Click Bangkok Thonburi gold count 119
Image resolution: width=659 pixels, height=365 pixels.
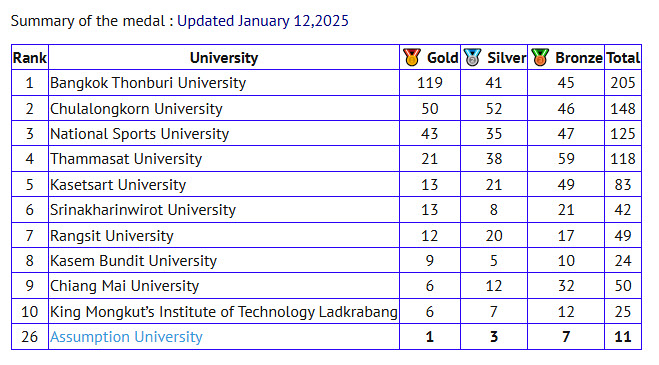[430, 83]
